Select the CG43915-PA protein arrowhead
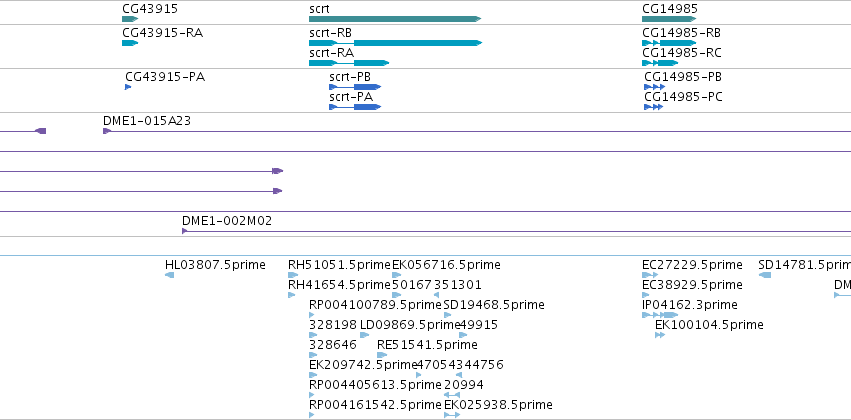This screenshot has height=420, width=851. (128, 87)
